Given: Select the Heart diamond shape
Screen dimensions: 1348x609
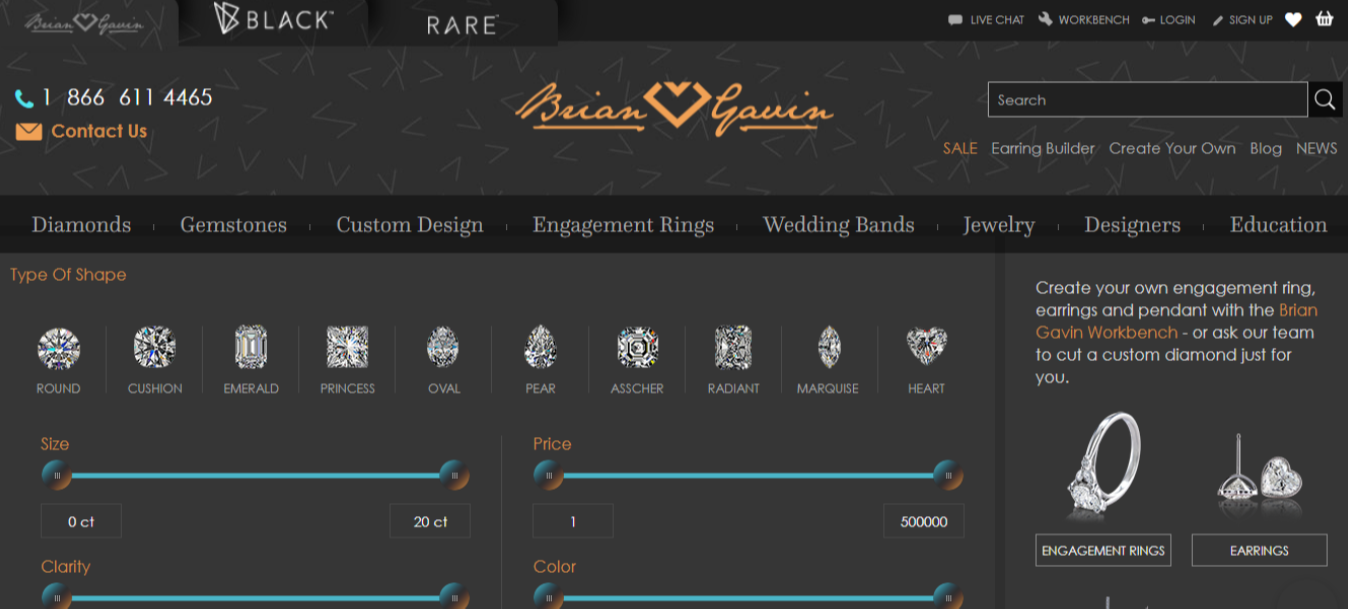Looking at the screenshot, I should (926, 360).
